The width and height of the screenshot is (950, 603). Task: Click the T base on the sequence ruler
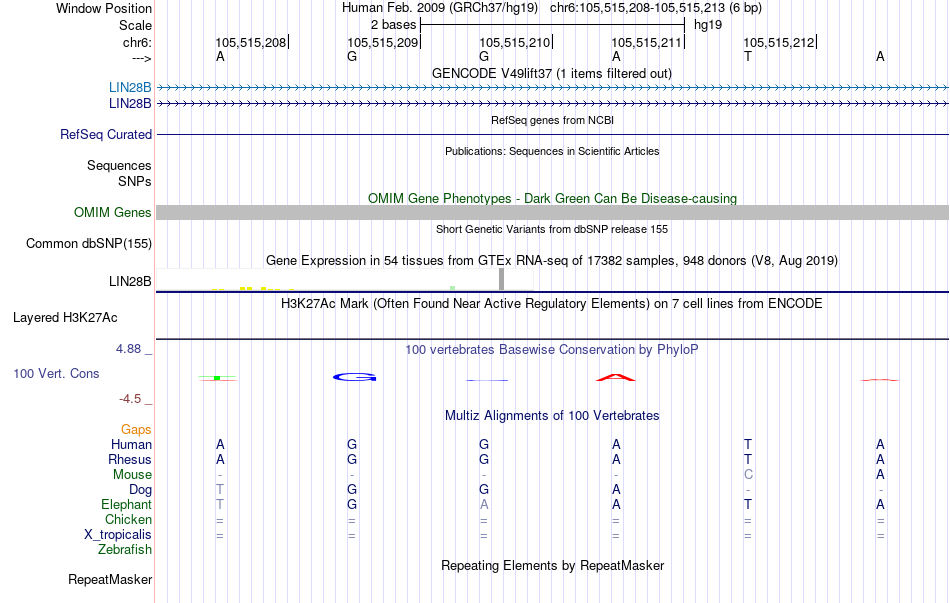coord(748,57)
